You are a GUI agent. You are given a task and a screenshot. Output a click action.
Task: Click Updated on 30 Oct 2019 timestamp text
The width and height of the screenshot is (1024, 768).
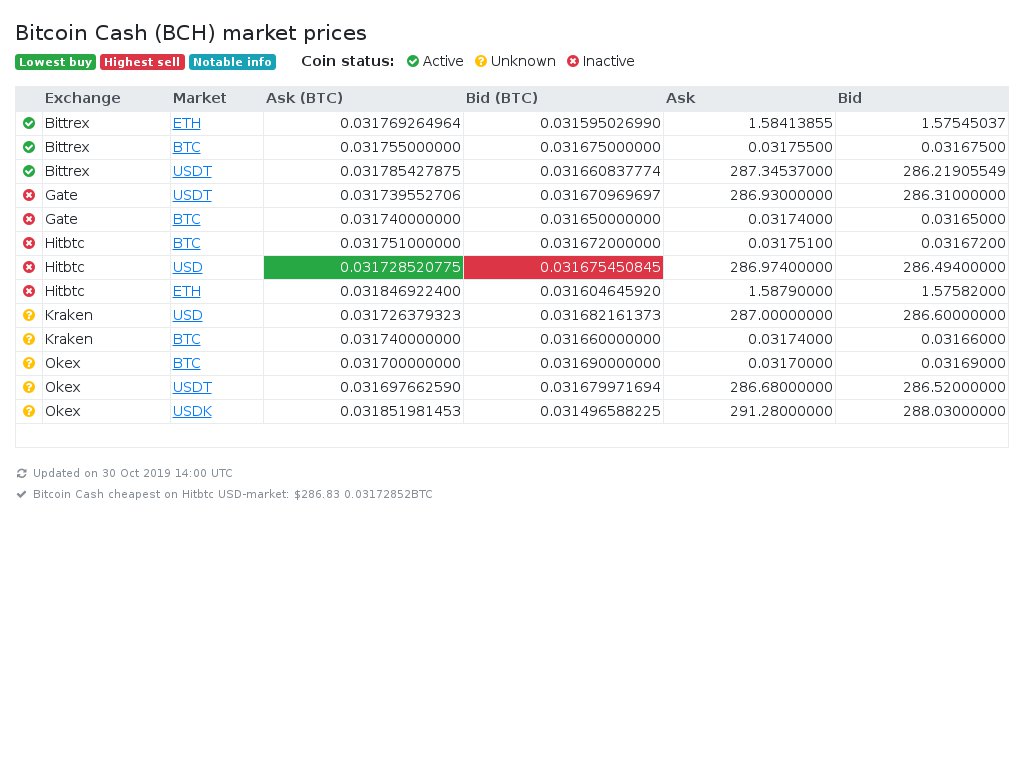click(x=133, y=473)
